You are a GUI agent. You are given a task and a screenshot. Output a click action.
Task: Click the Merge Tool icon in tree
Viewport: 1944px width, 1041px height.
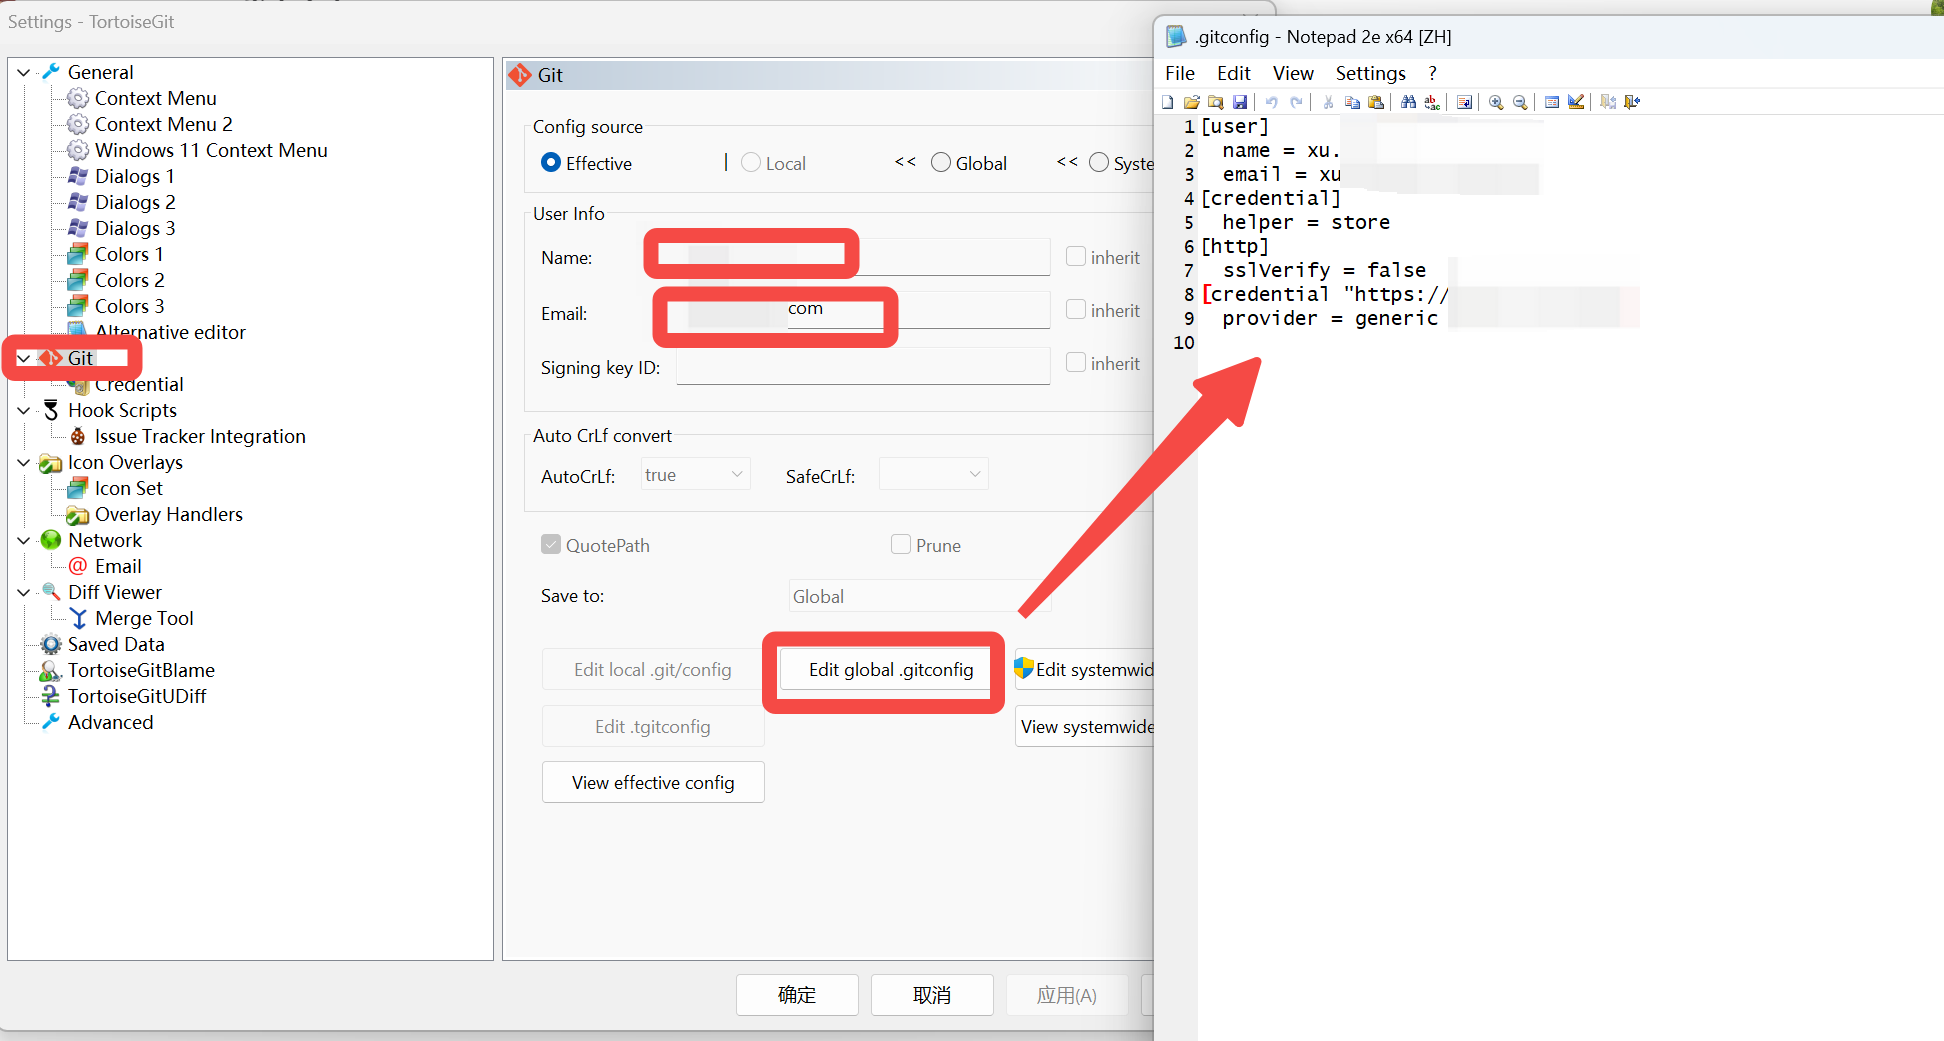(78, 618)
